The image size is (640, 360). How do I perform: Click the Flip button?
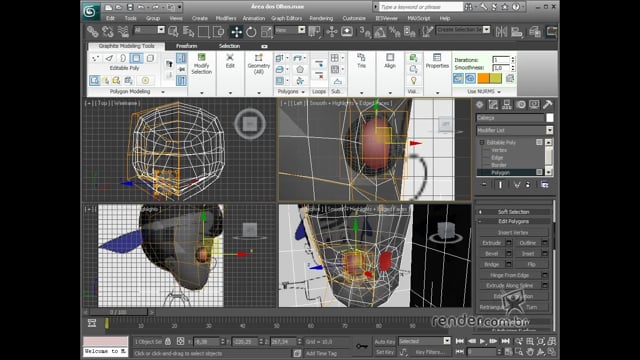click(x=531, y=264)
